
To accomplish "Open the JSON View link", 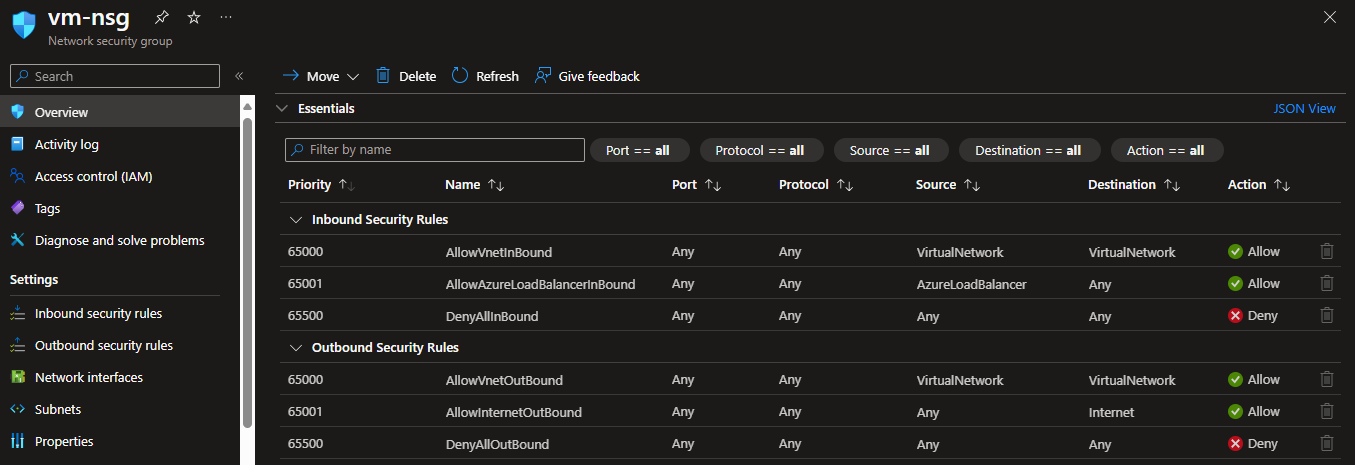I will (1304, 108).
